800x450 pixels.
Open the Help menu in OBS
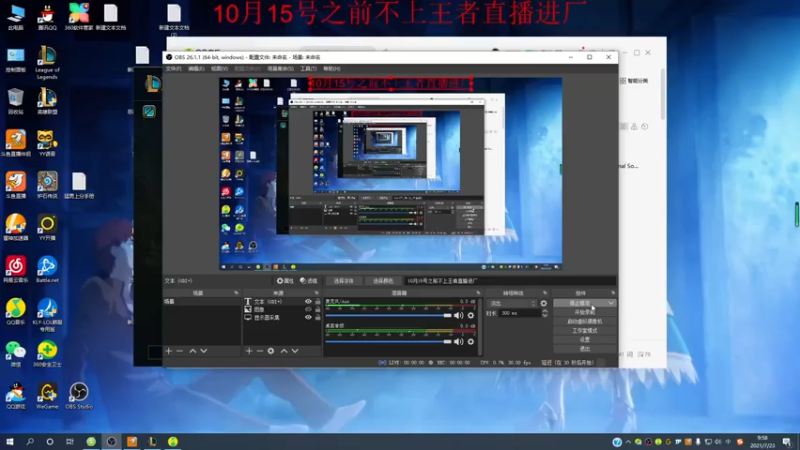coord(332,68)
